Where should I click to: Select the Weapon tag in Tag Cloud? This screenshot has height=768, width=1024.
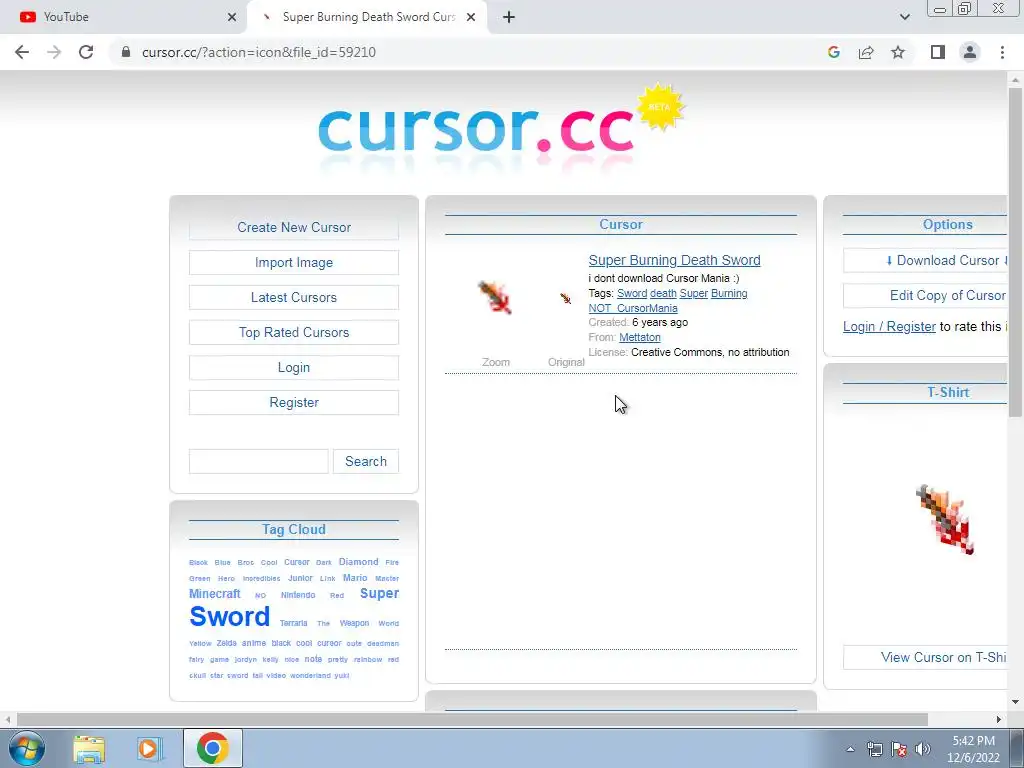tap(354, 623)
